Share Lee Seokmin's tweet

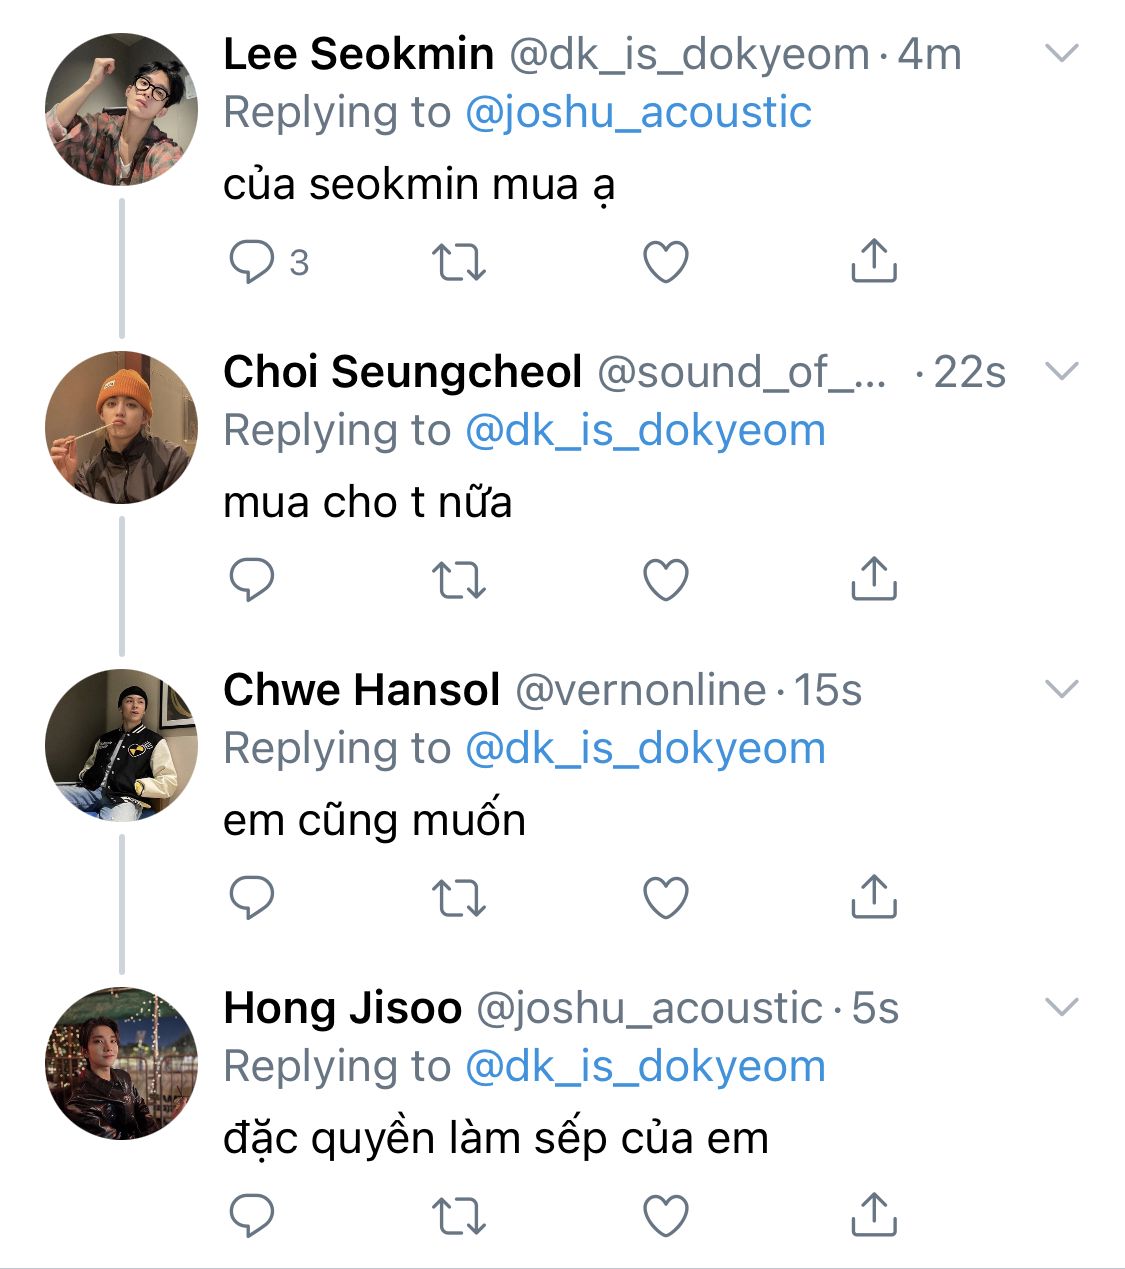click(873, 261)
